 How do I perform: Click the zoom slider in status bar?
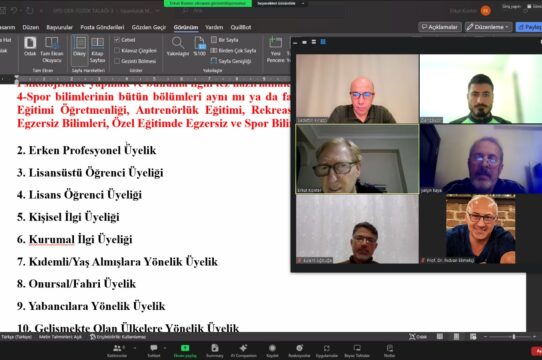510,336
